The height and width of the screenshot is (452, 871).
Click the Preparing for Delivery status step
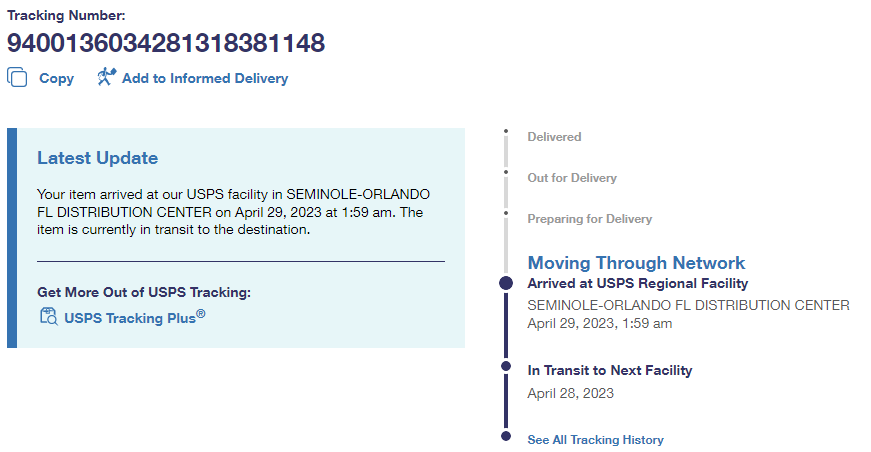point(589,219)
